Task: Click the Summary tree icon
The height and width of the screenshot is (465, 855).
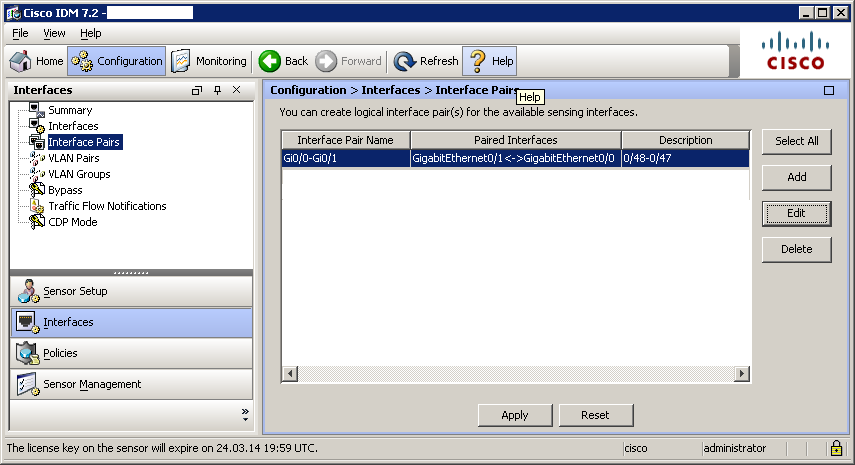Action: click(x=37, y=110)
